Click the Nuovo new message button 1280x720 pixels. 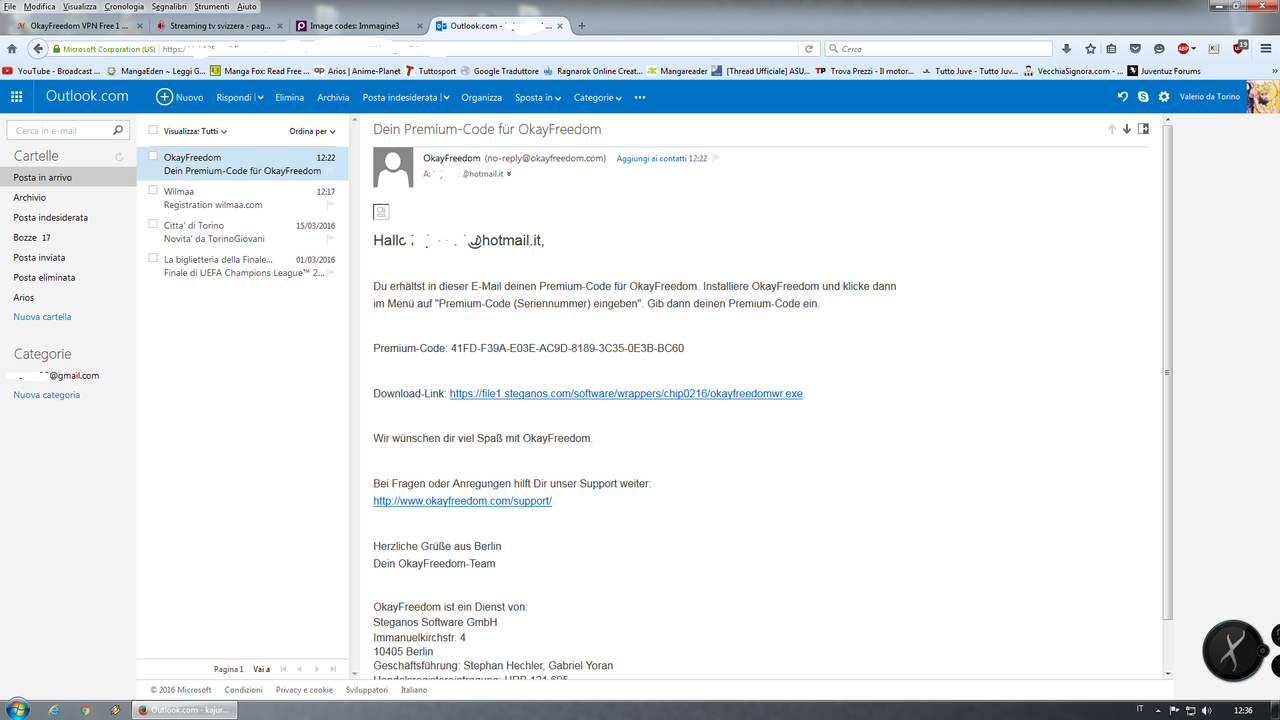(x=180, y=97)
